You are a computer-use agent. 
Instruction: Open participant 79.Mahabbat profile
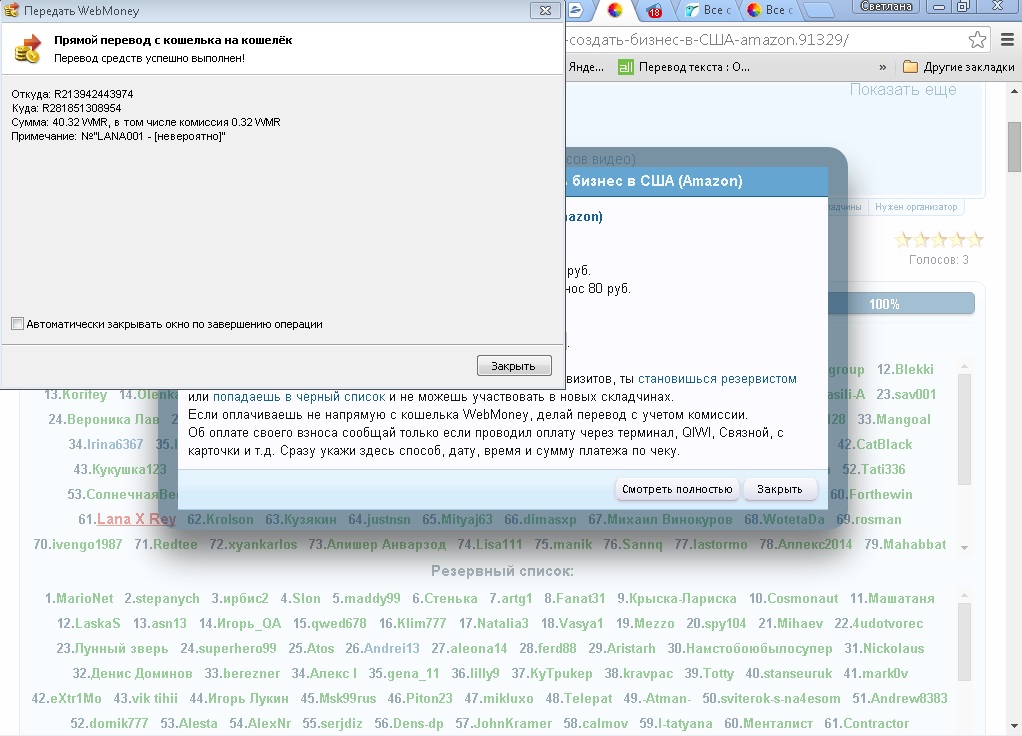(x=905, y=544)
